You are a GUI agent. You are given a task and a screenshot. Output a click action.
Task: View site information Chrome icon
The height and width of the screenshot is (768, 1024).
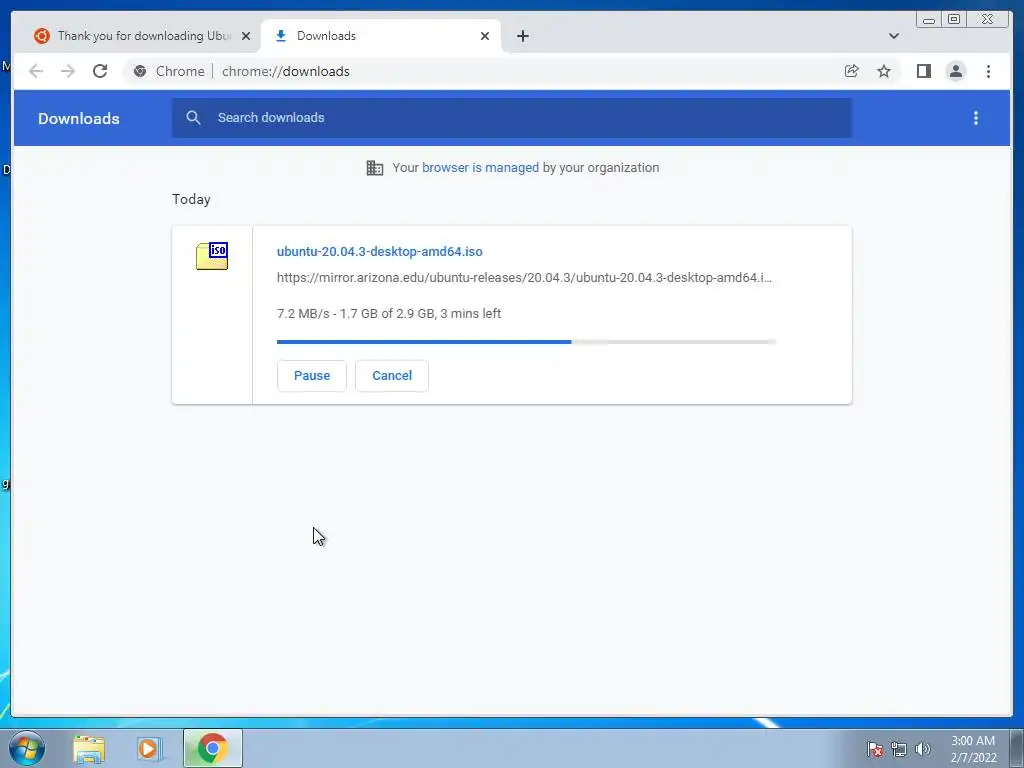pos(140,71)
